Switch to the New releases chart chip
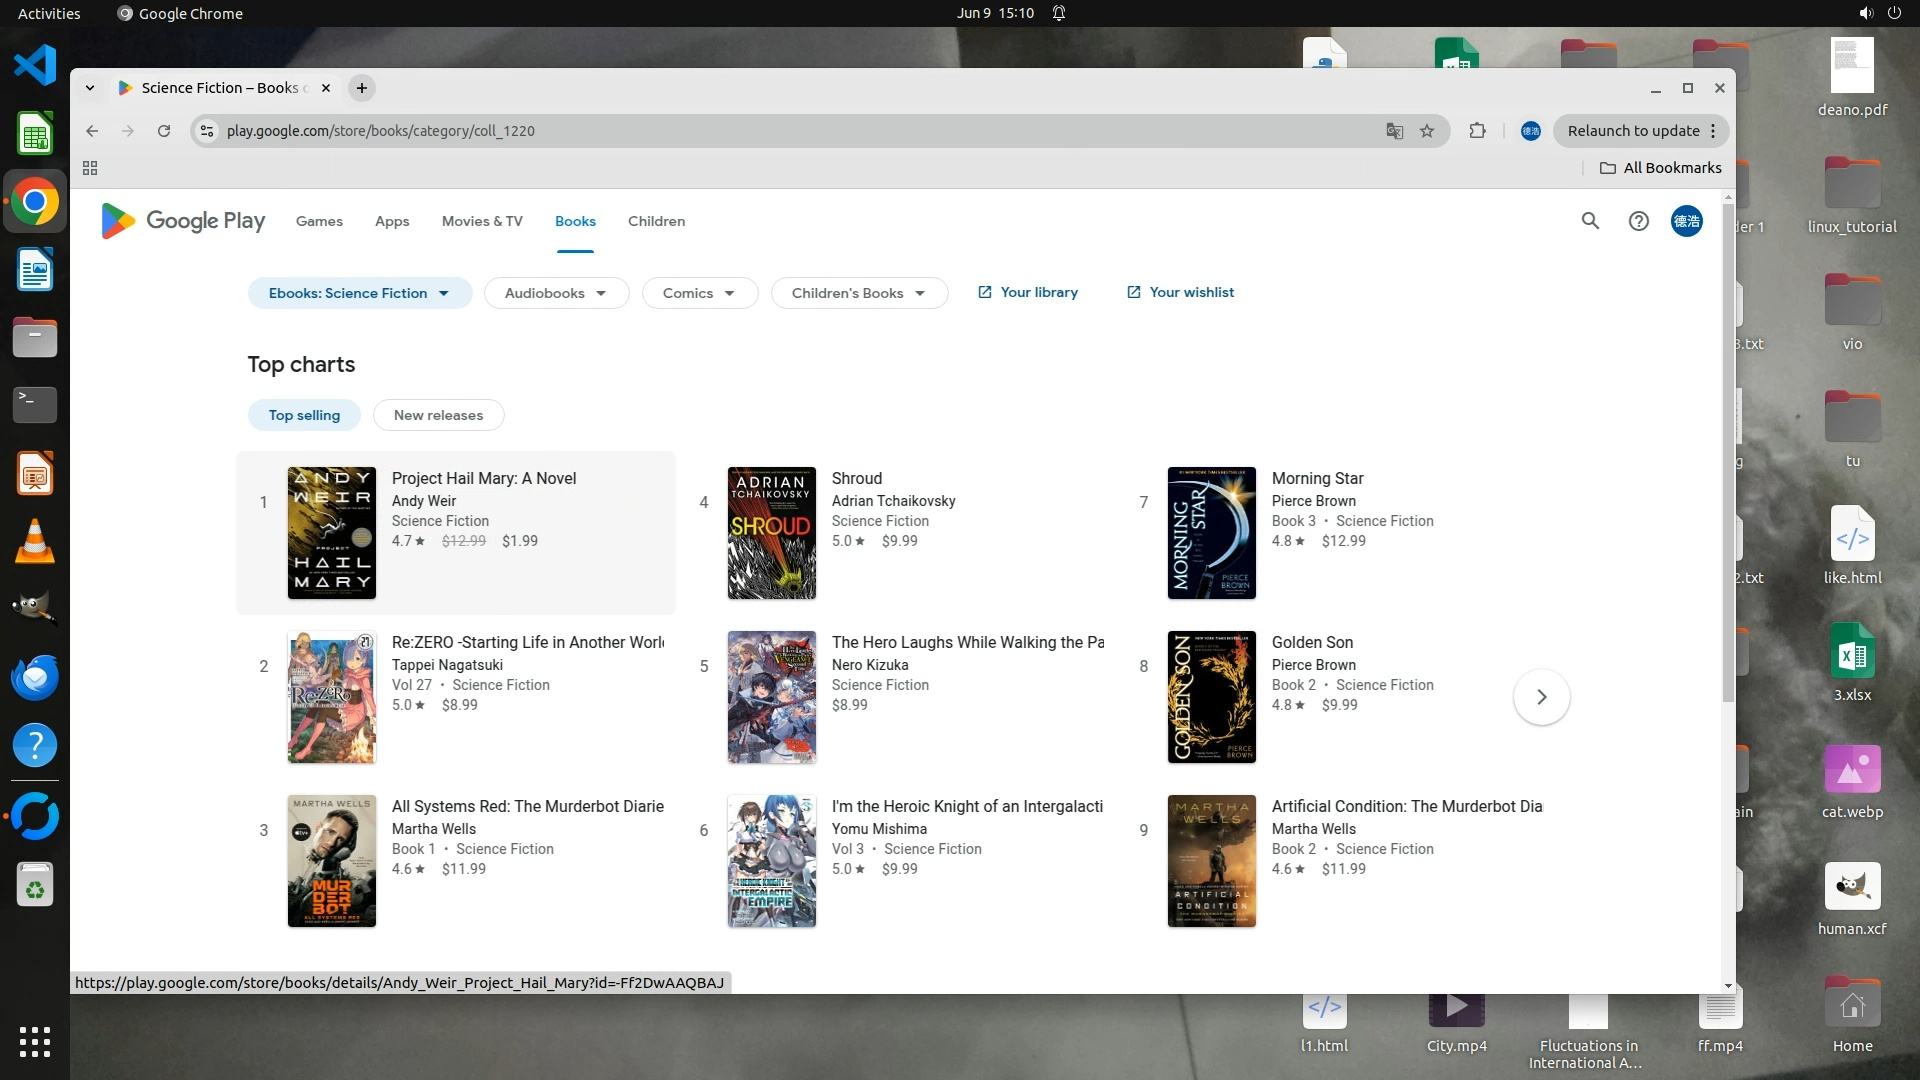 pos(438,415)
